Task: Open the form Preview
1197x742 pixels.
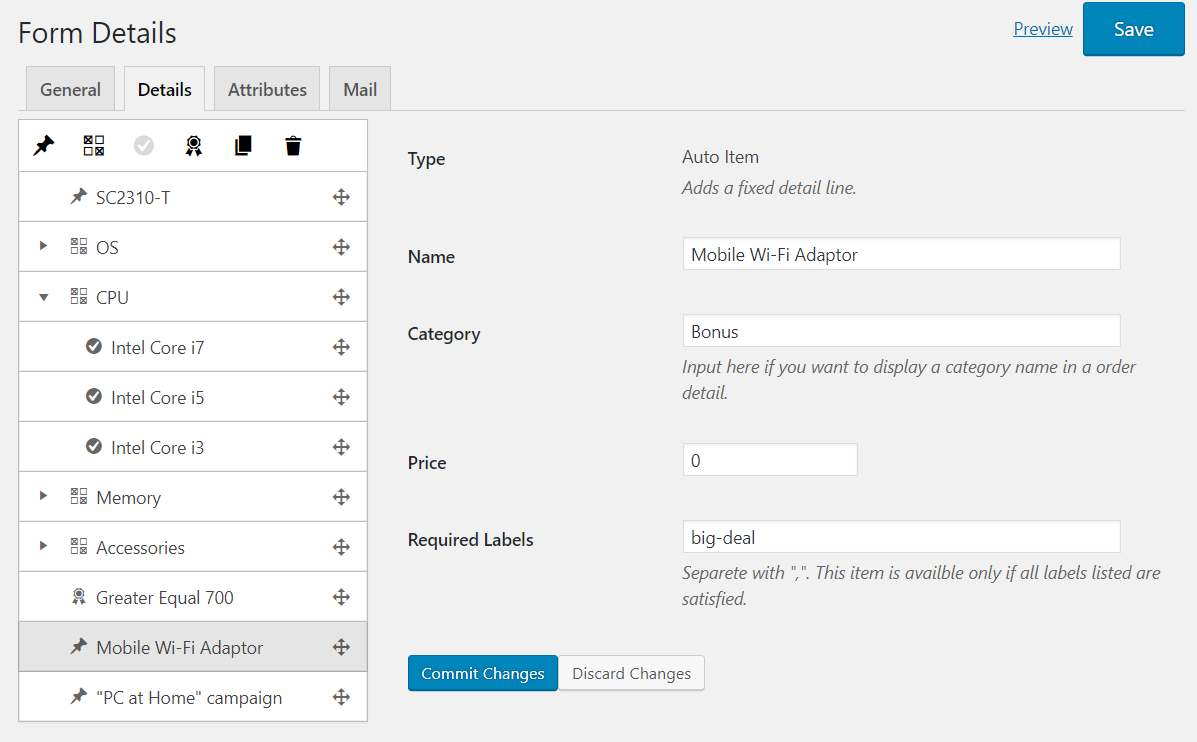Action: tap(1042, 29)
